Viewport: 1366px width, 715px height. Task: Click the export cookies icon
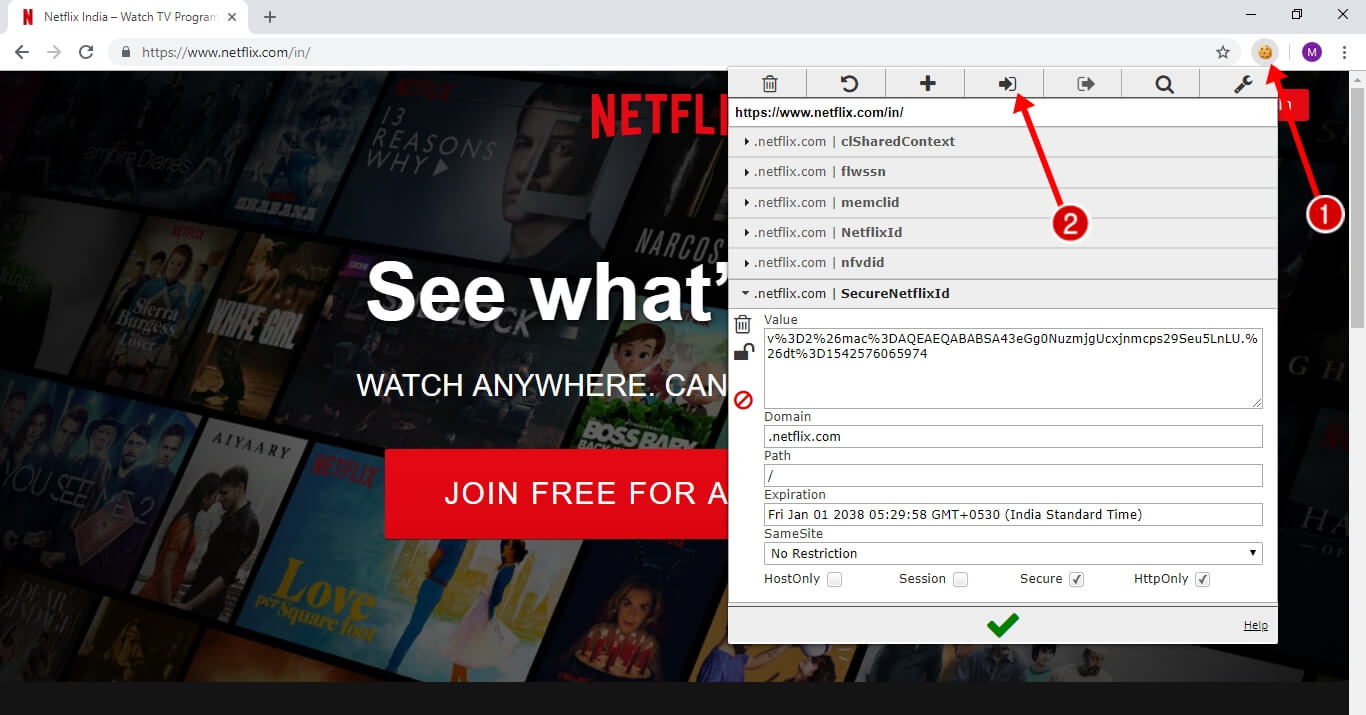[1086, 84]
